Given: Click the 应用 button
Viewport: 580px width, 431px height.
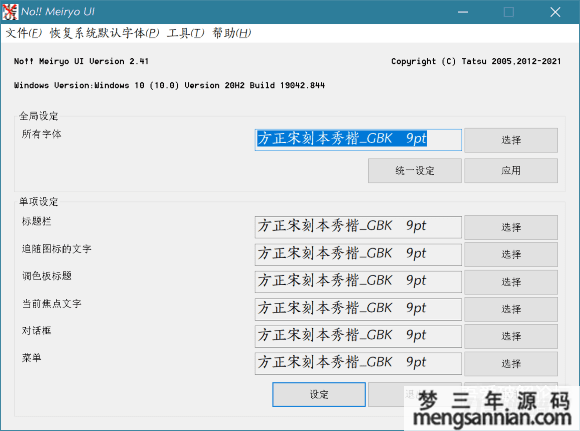Looking at the screenshot, I should [x=511, y=171].
